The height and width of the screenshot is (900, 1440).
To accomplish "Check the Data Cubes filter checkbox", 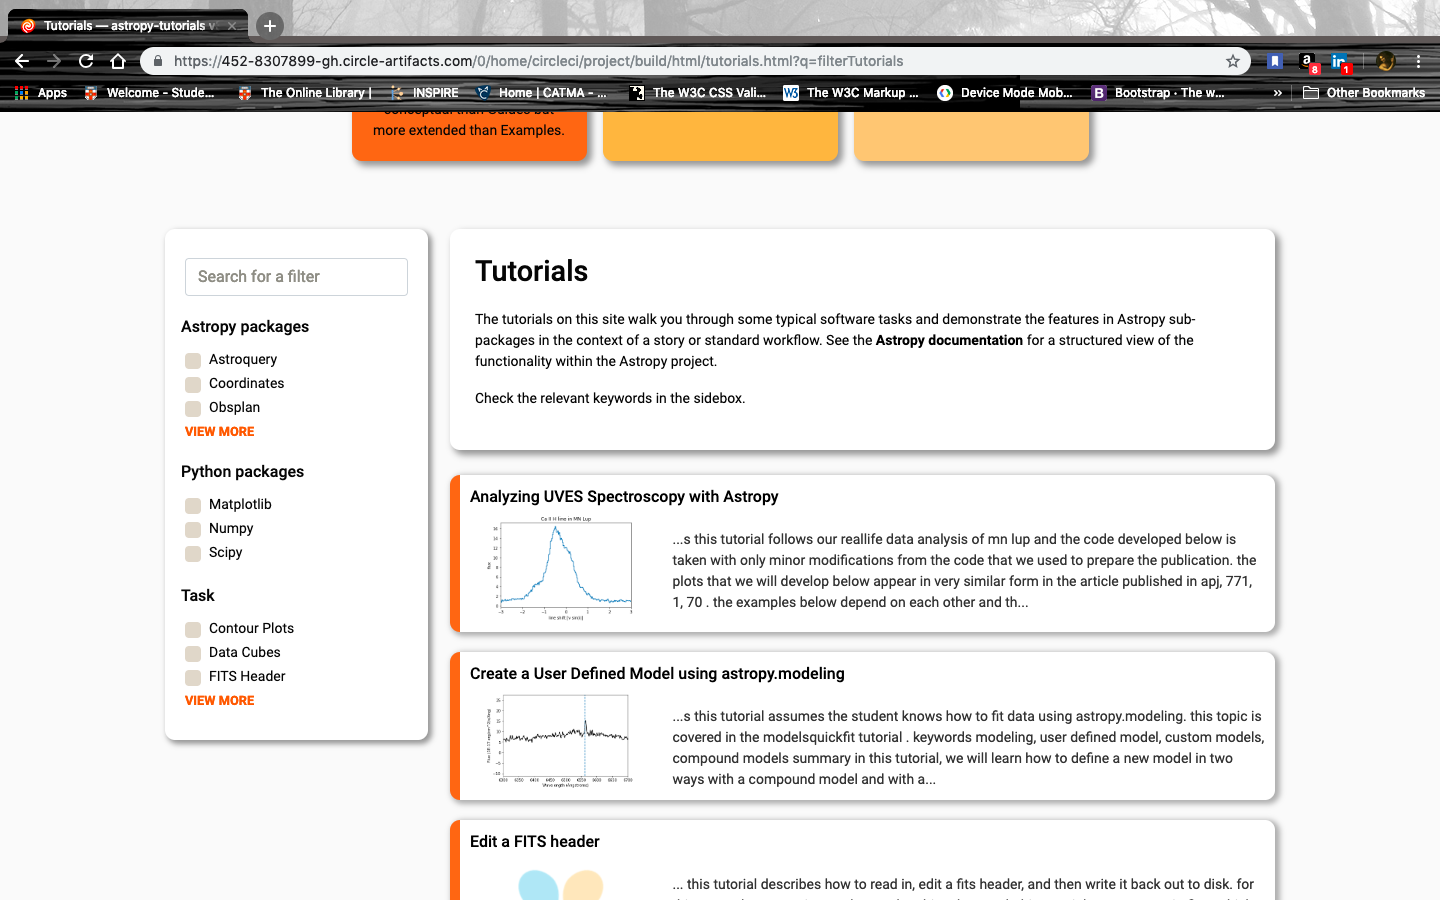I will pos(193,653).
